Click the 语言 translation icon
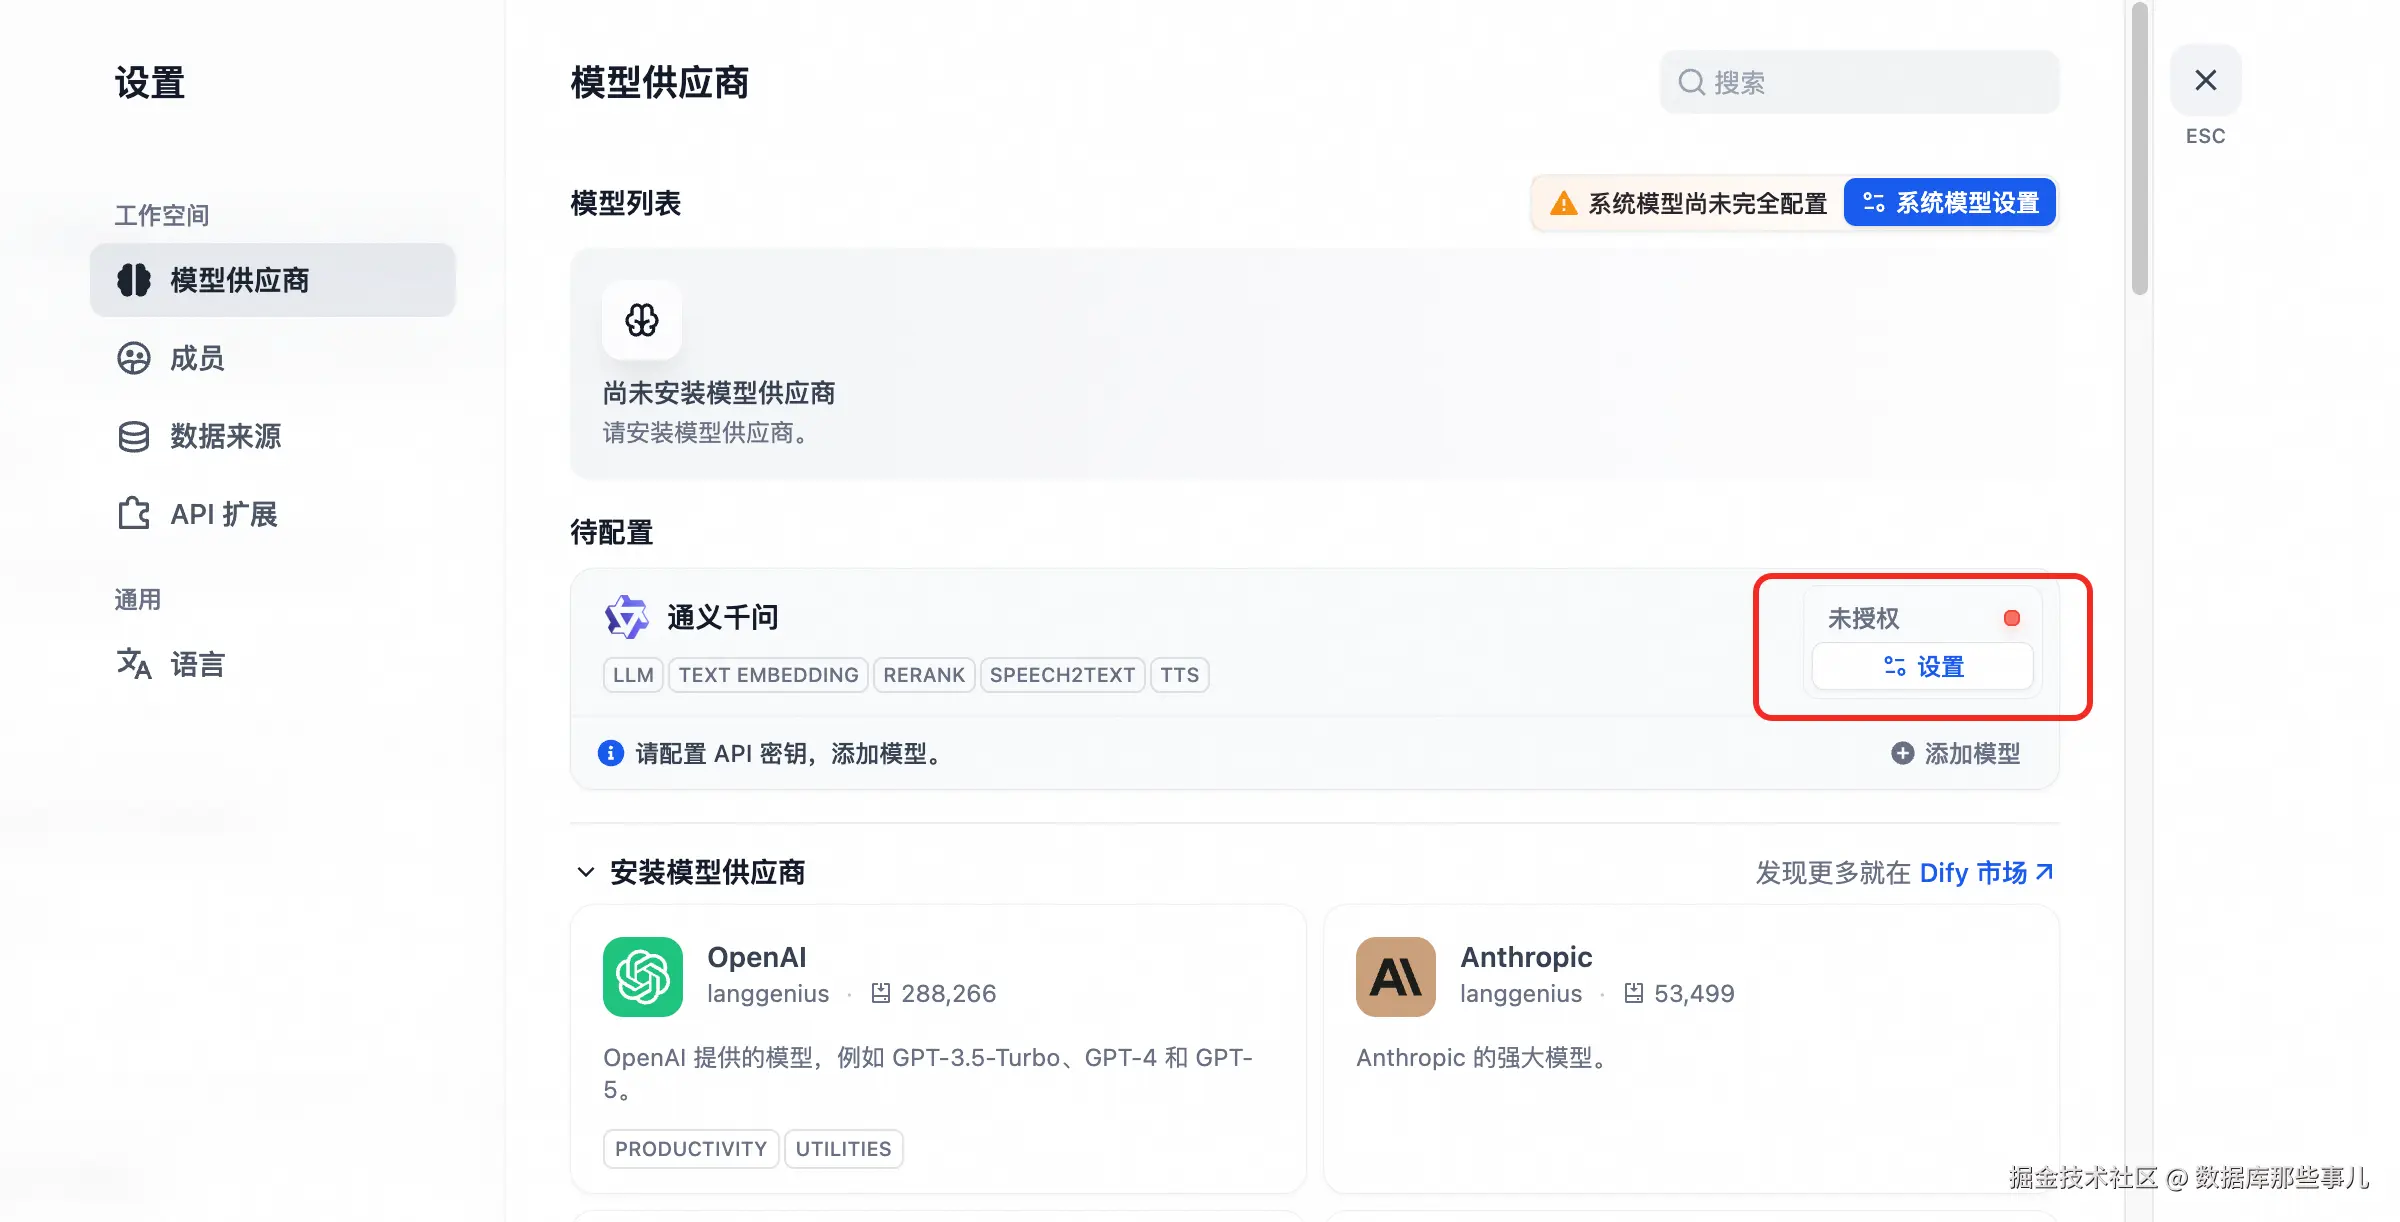The image size is (2400, 1222). (x=133, y=663)
